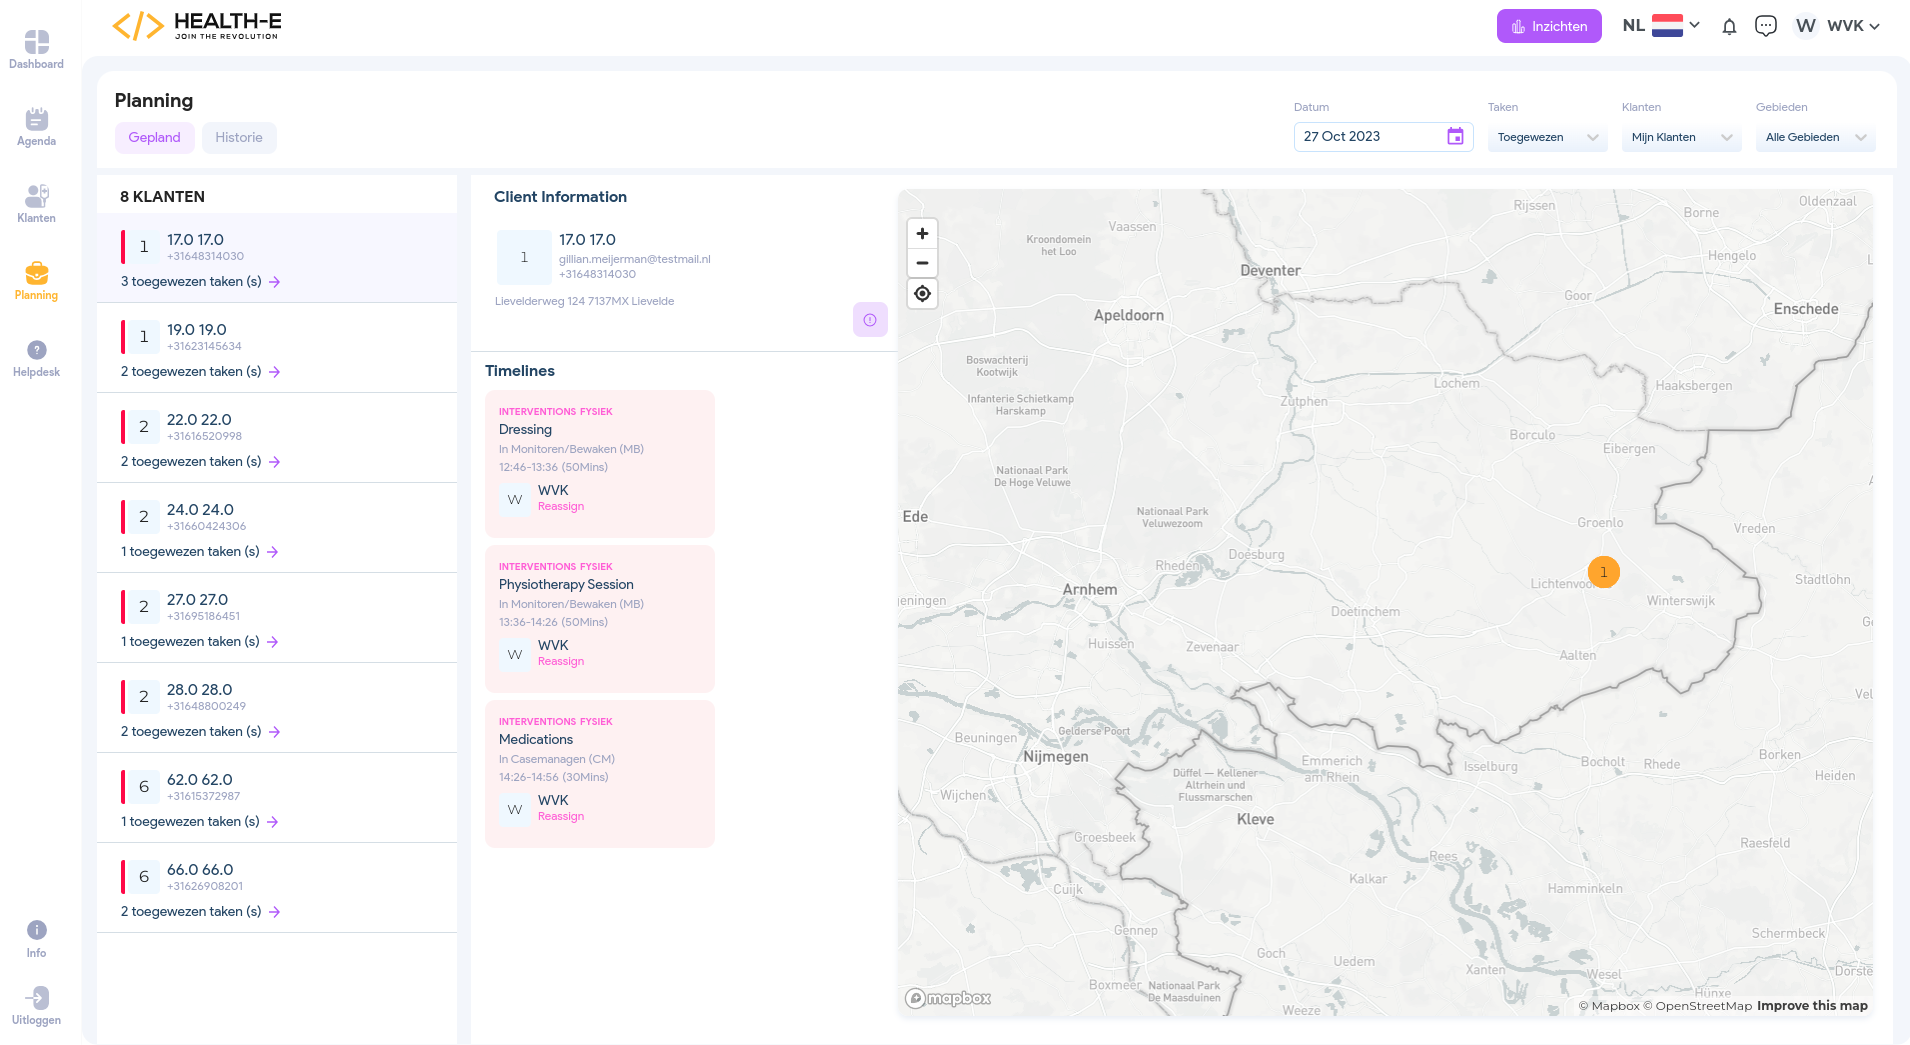The image size is (1910, 1045).
Task: Click the purple client info icon button
Action: [x=870, y=320]
